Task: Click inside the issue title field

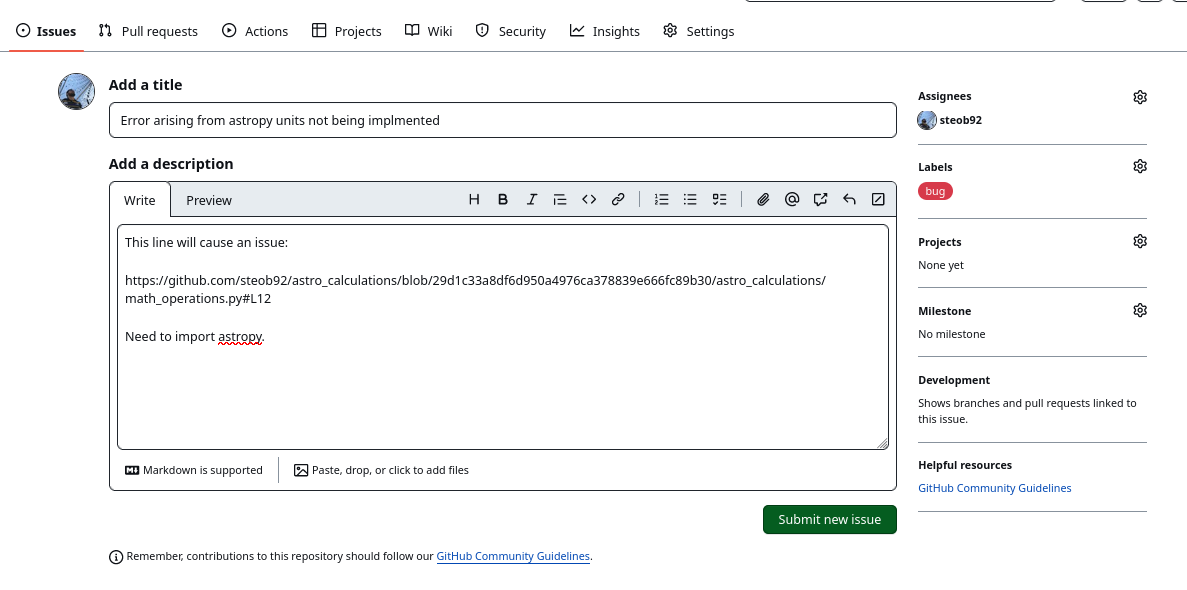Action: click(x=500, y=119)
